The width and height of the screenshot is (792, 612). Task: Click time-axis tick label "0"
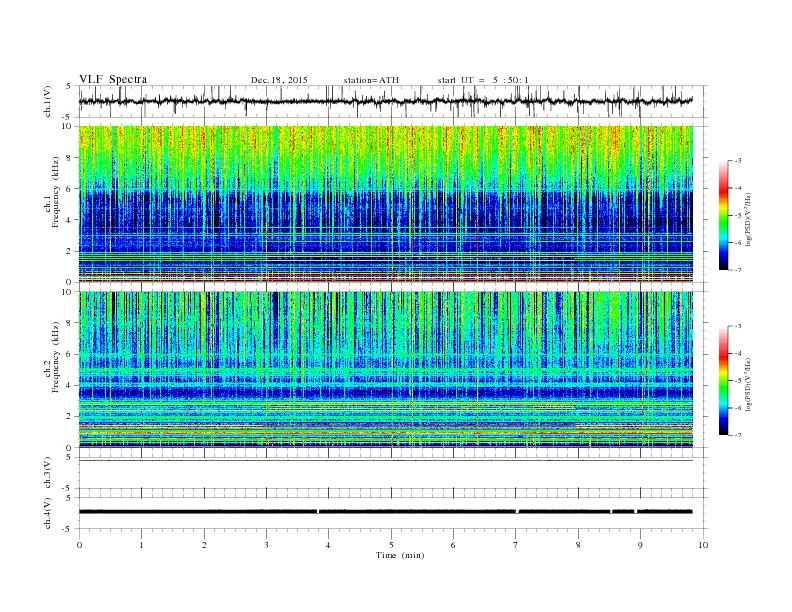coord(79,545)
